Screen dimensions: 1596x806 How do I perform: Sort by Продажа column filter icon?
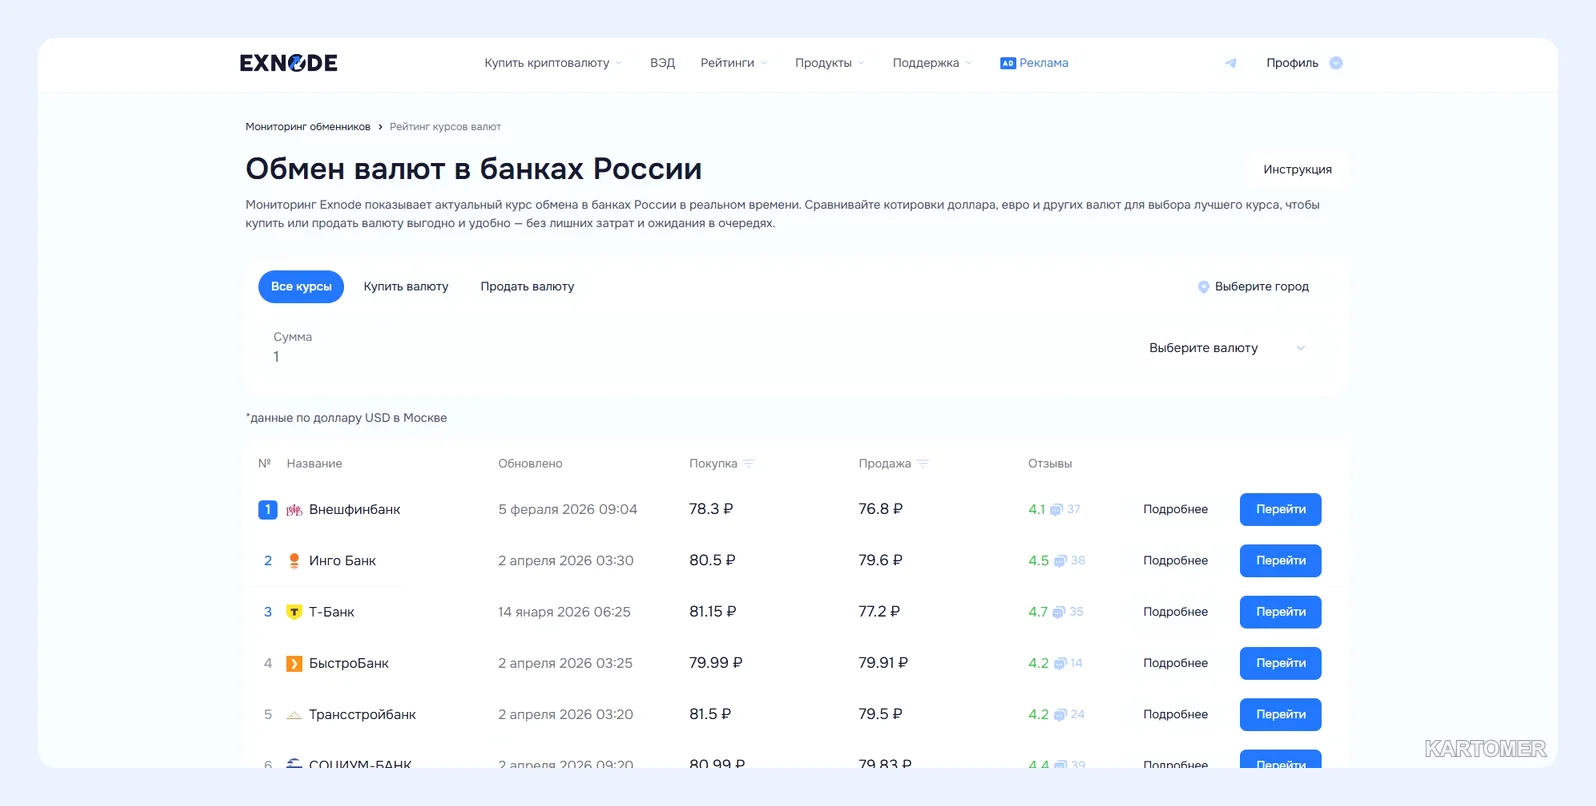point(923,464)
